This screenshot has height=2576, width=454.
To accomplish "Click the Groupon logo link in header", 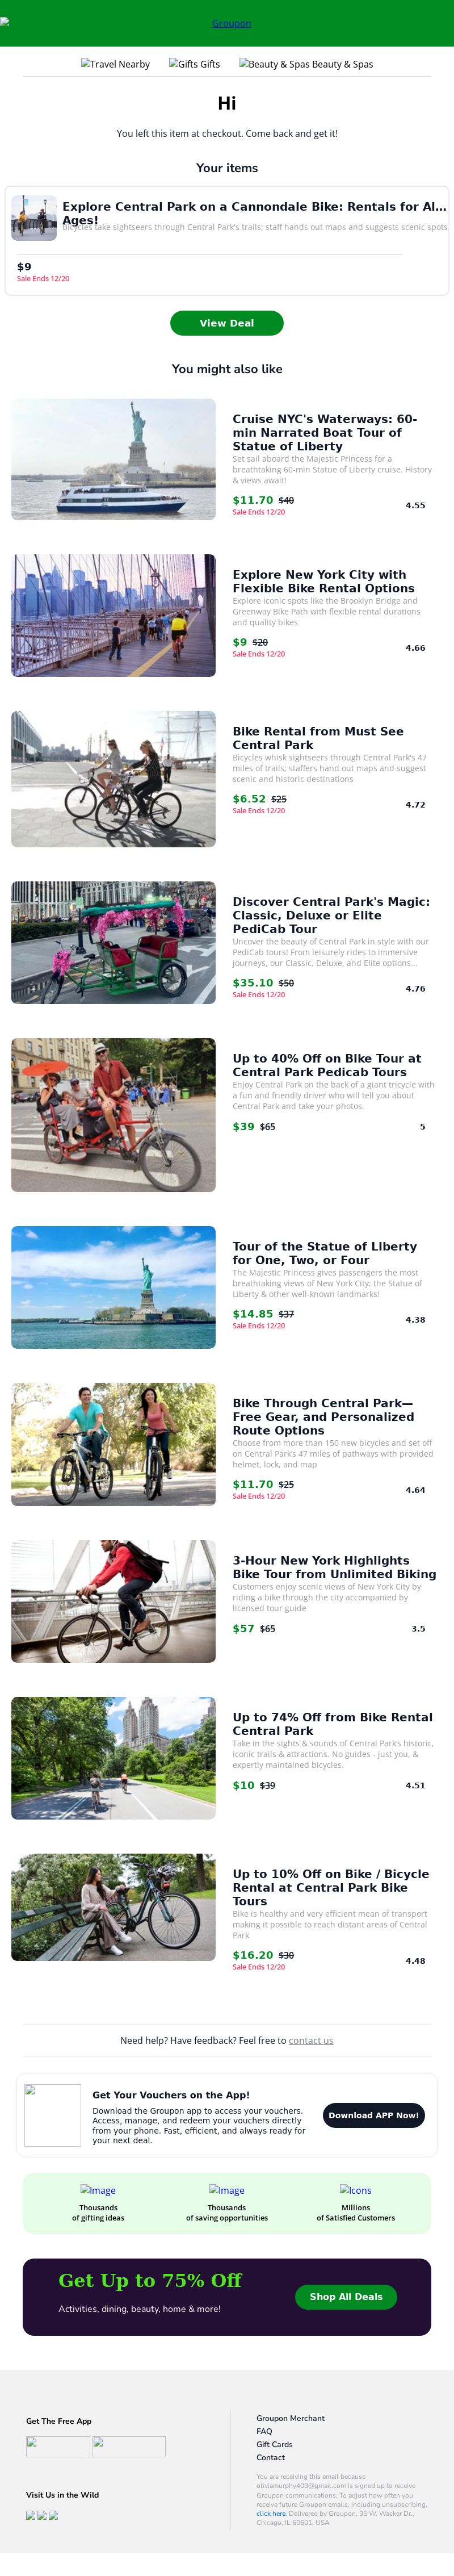I will coord(231,23).
